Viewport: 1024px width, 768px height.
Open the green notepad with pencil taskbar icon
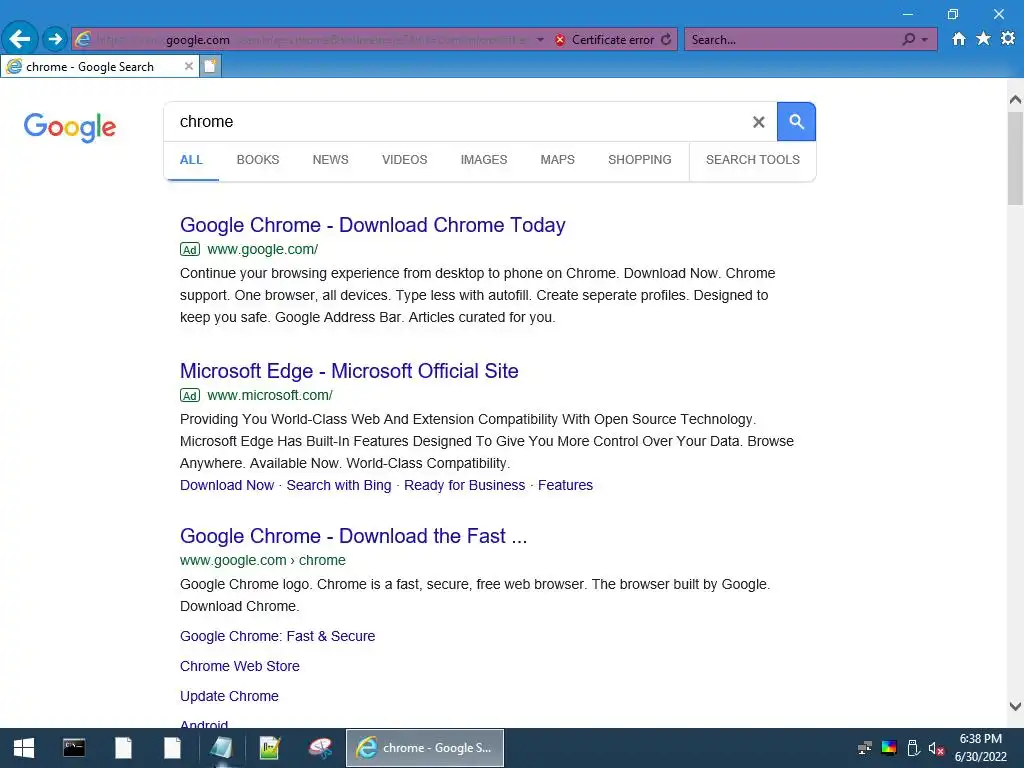270,748
